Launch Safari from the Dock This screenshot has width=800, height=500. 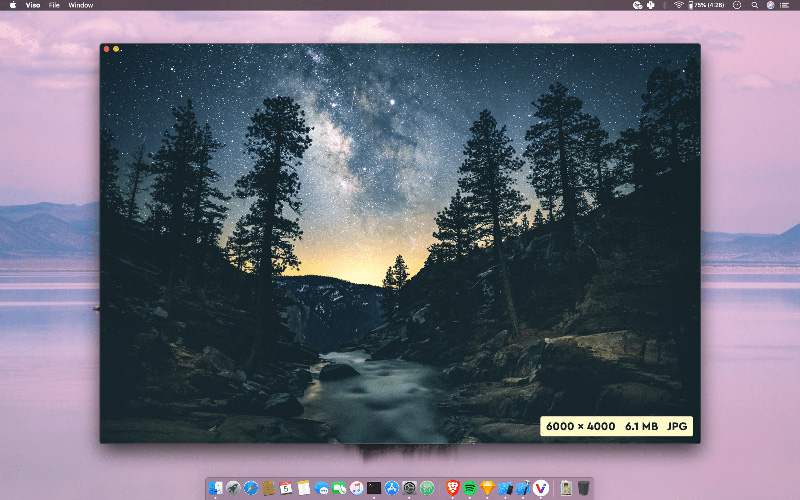[251, 488]
